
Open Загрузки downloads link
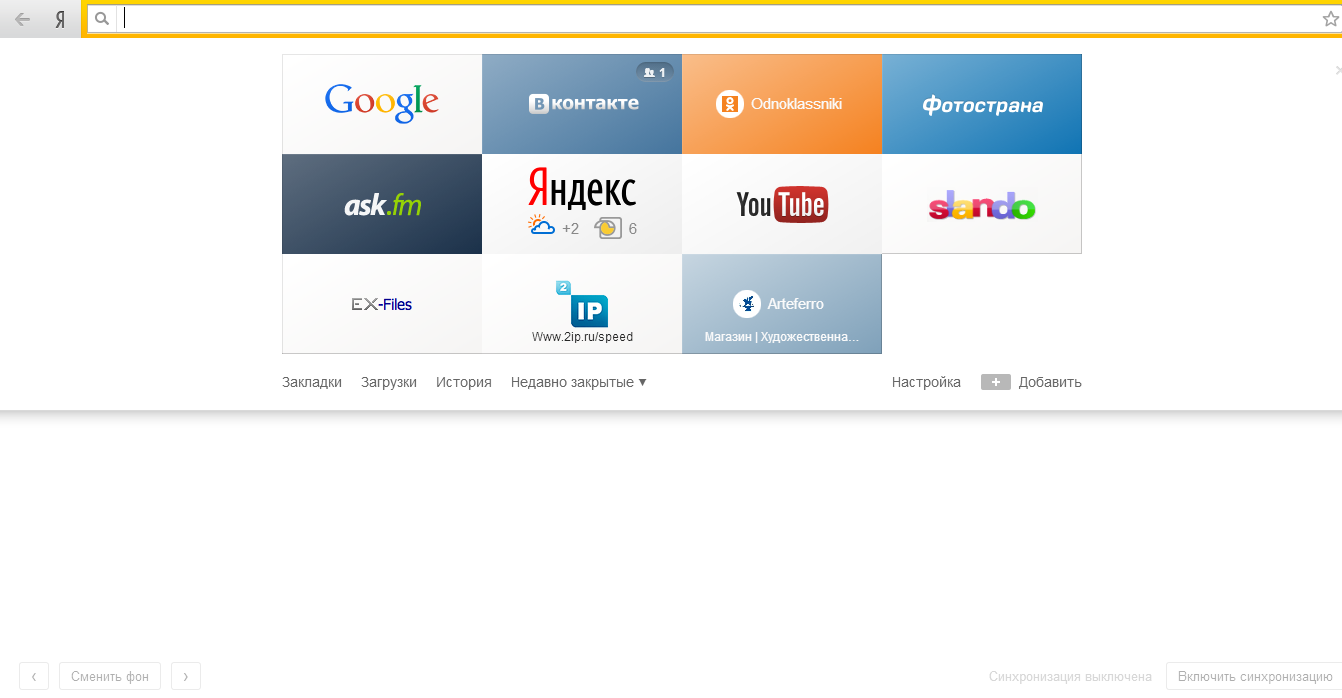[x=389, y=382]
